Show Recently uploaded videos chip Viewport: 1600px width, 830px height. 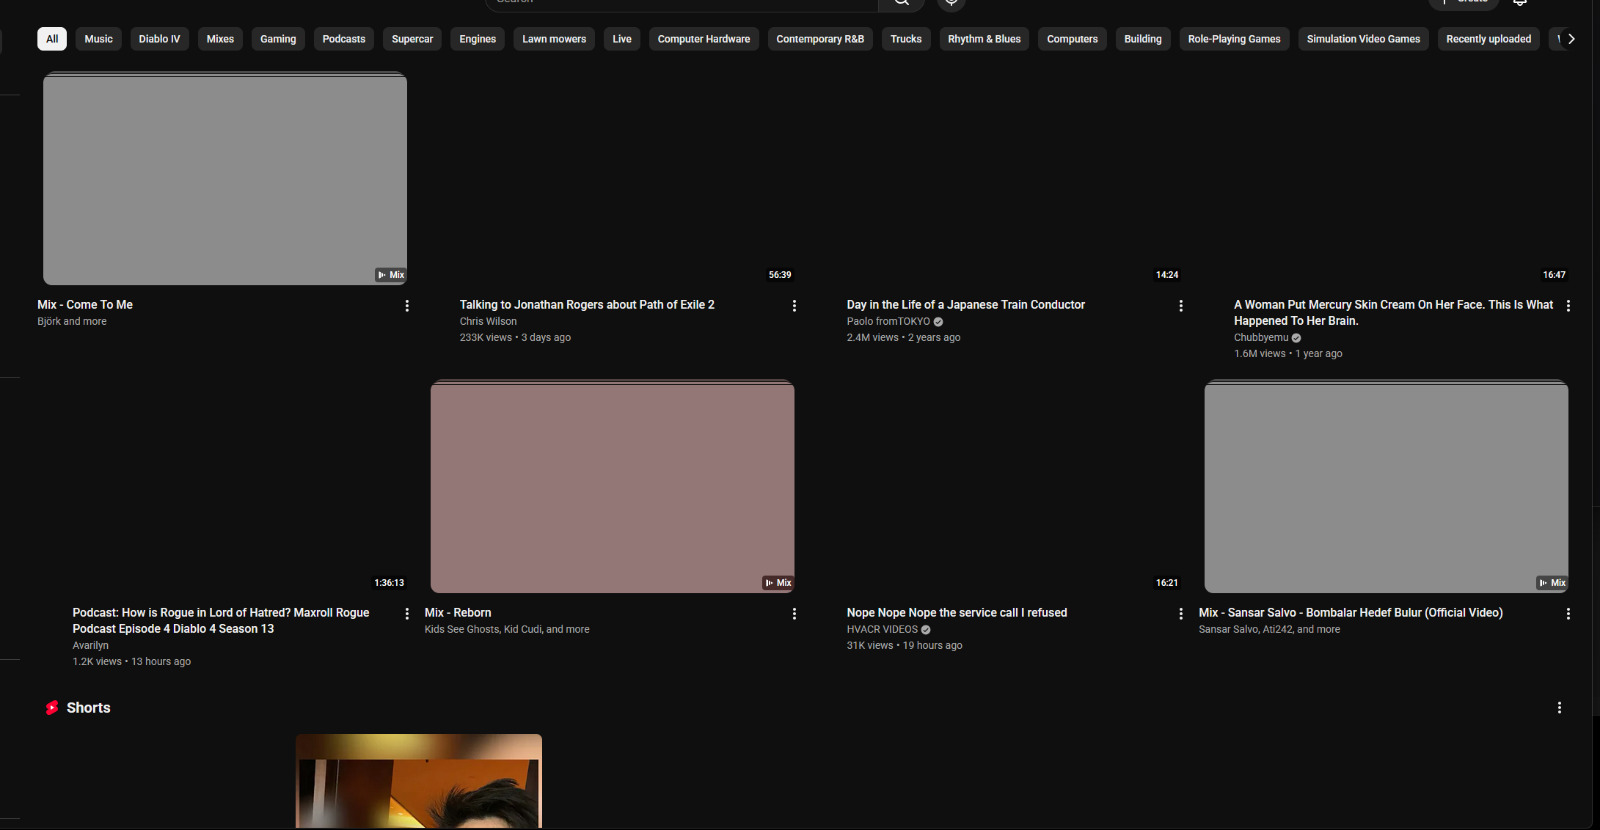click(1488, 39)
